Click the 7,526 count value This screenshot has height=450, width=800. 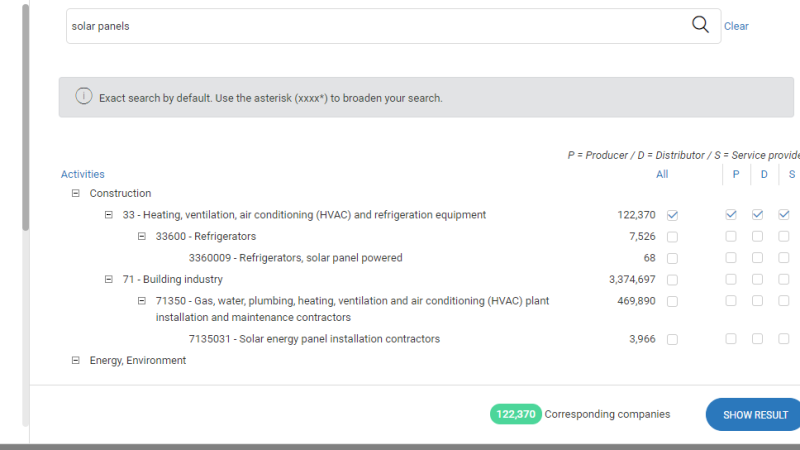(x=642, y=236)
